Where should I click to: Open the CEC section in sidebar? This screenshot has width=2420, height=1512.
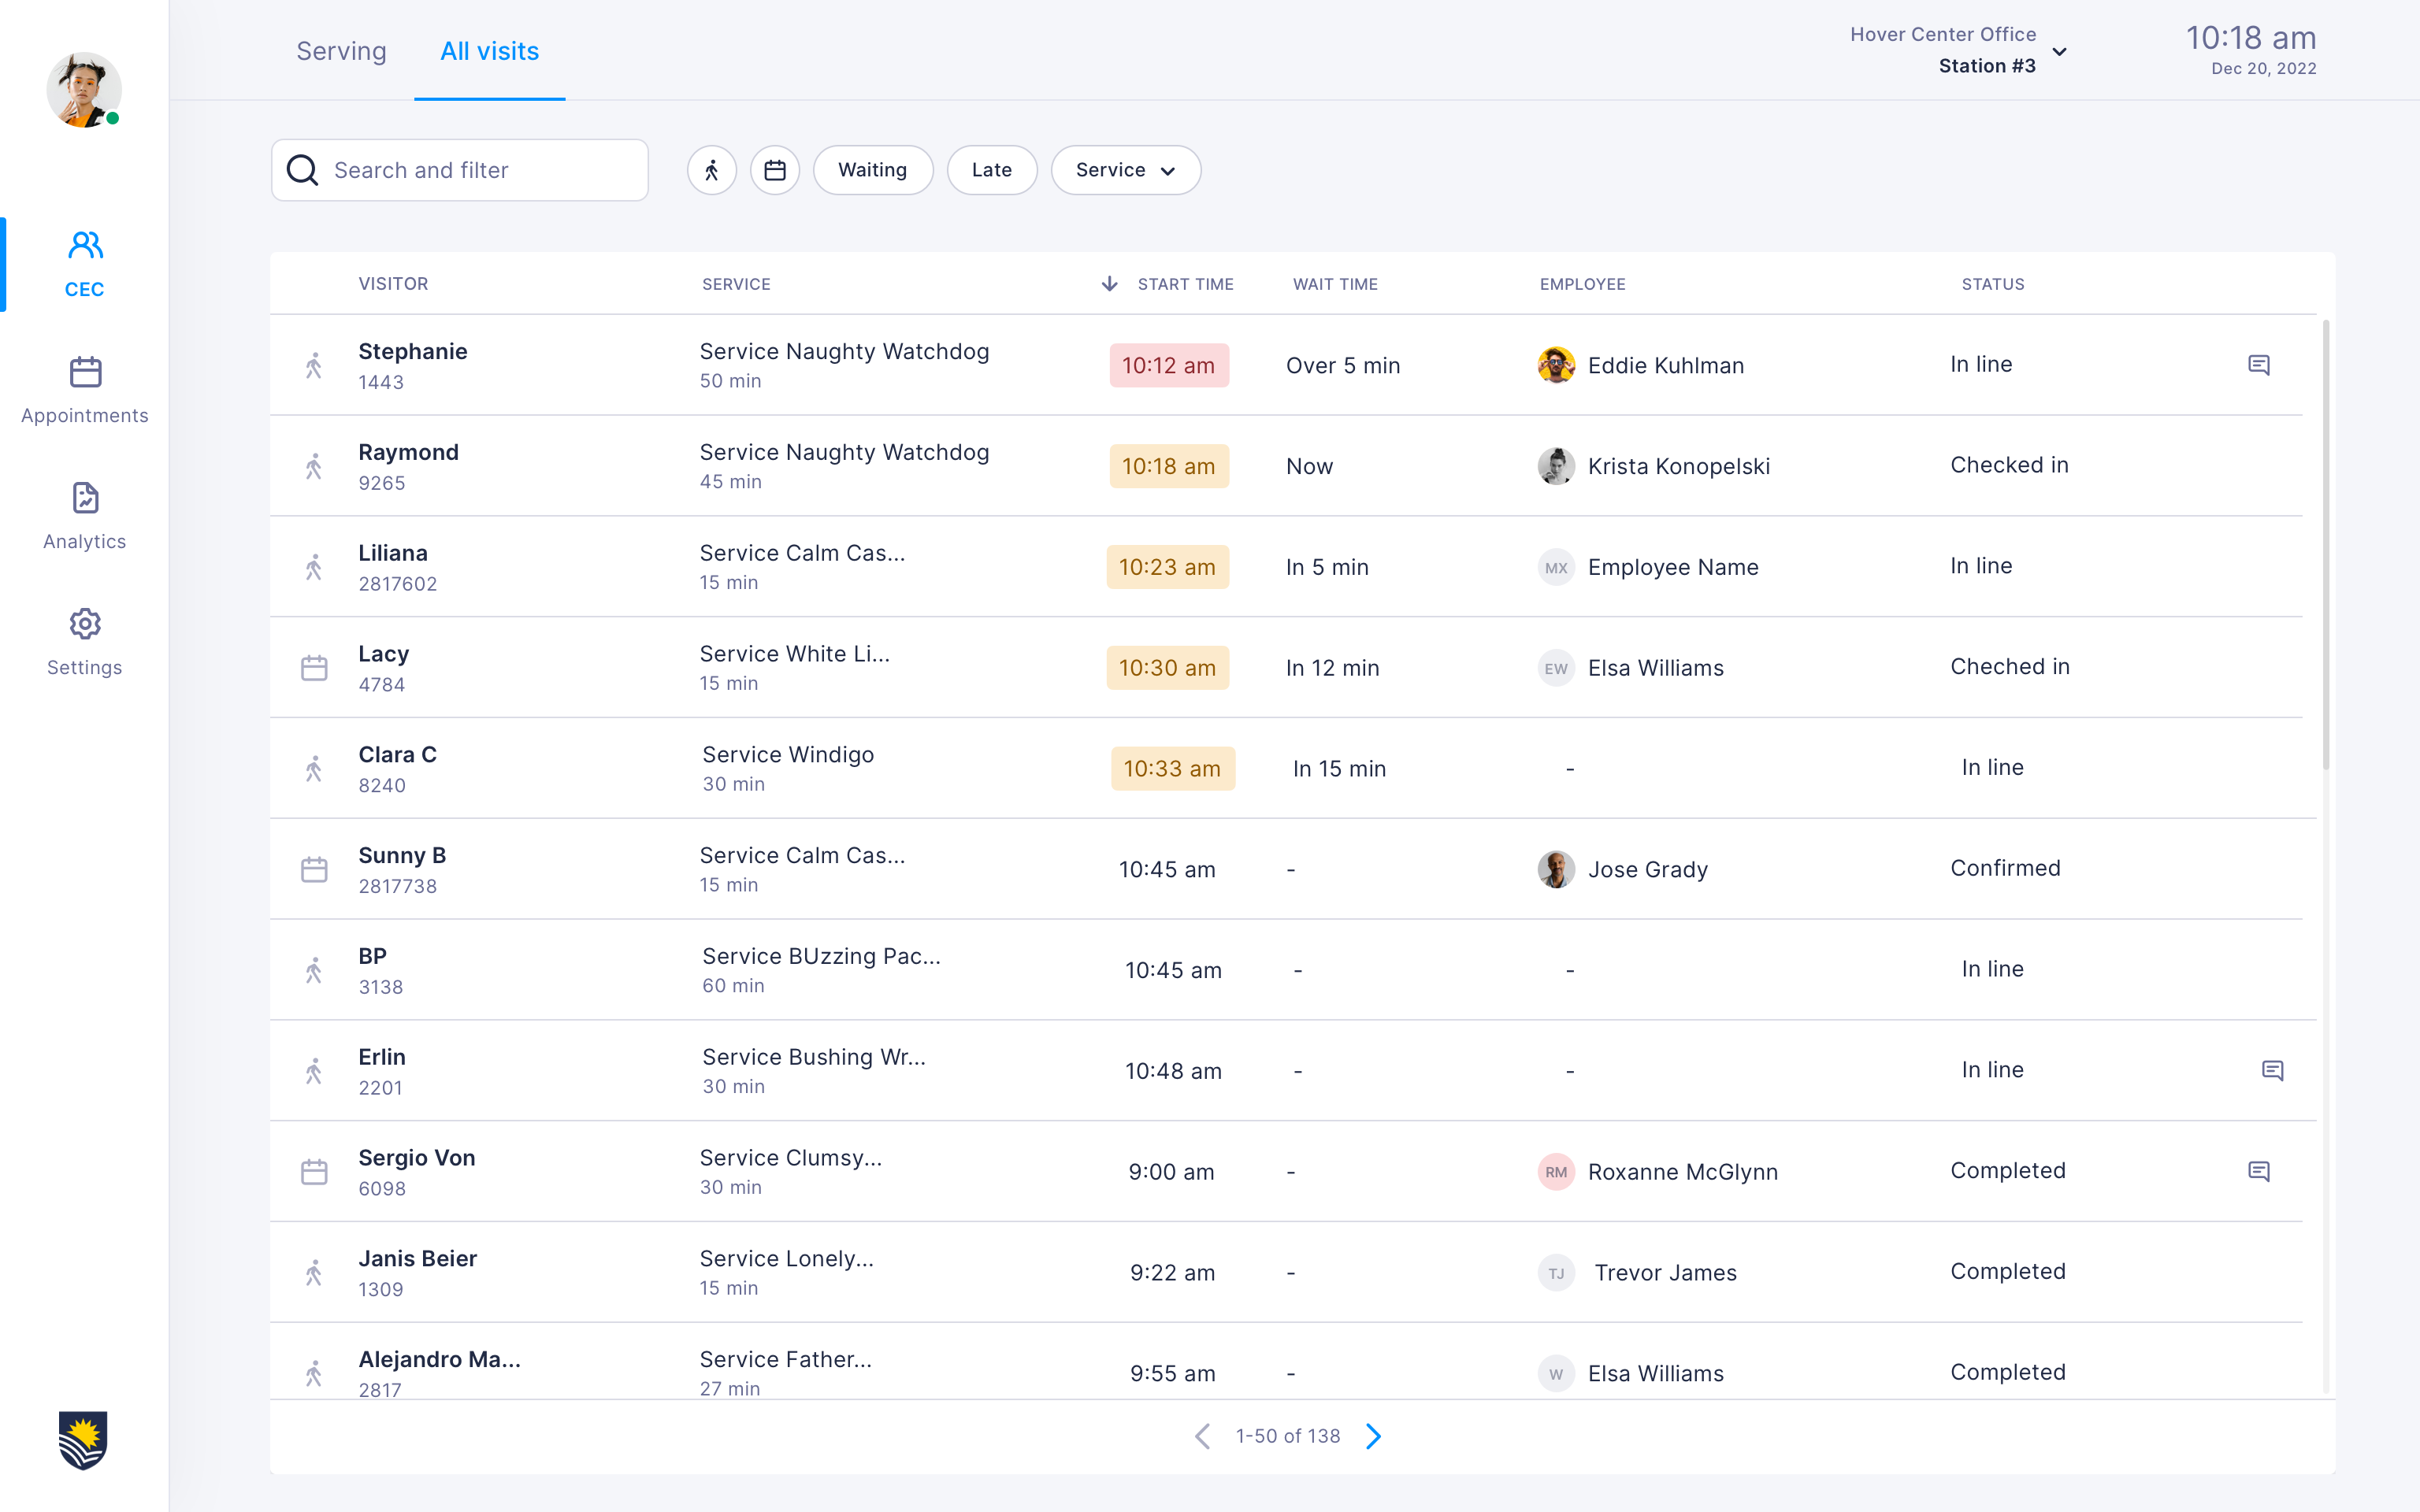pyautogui.click(x=85, y=264)
